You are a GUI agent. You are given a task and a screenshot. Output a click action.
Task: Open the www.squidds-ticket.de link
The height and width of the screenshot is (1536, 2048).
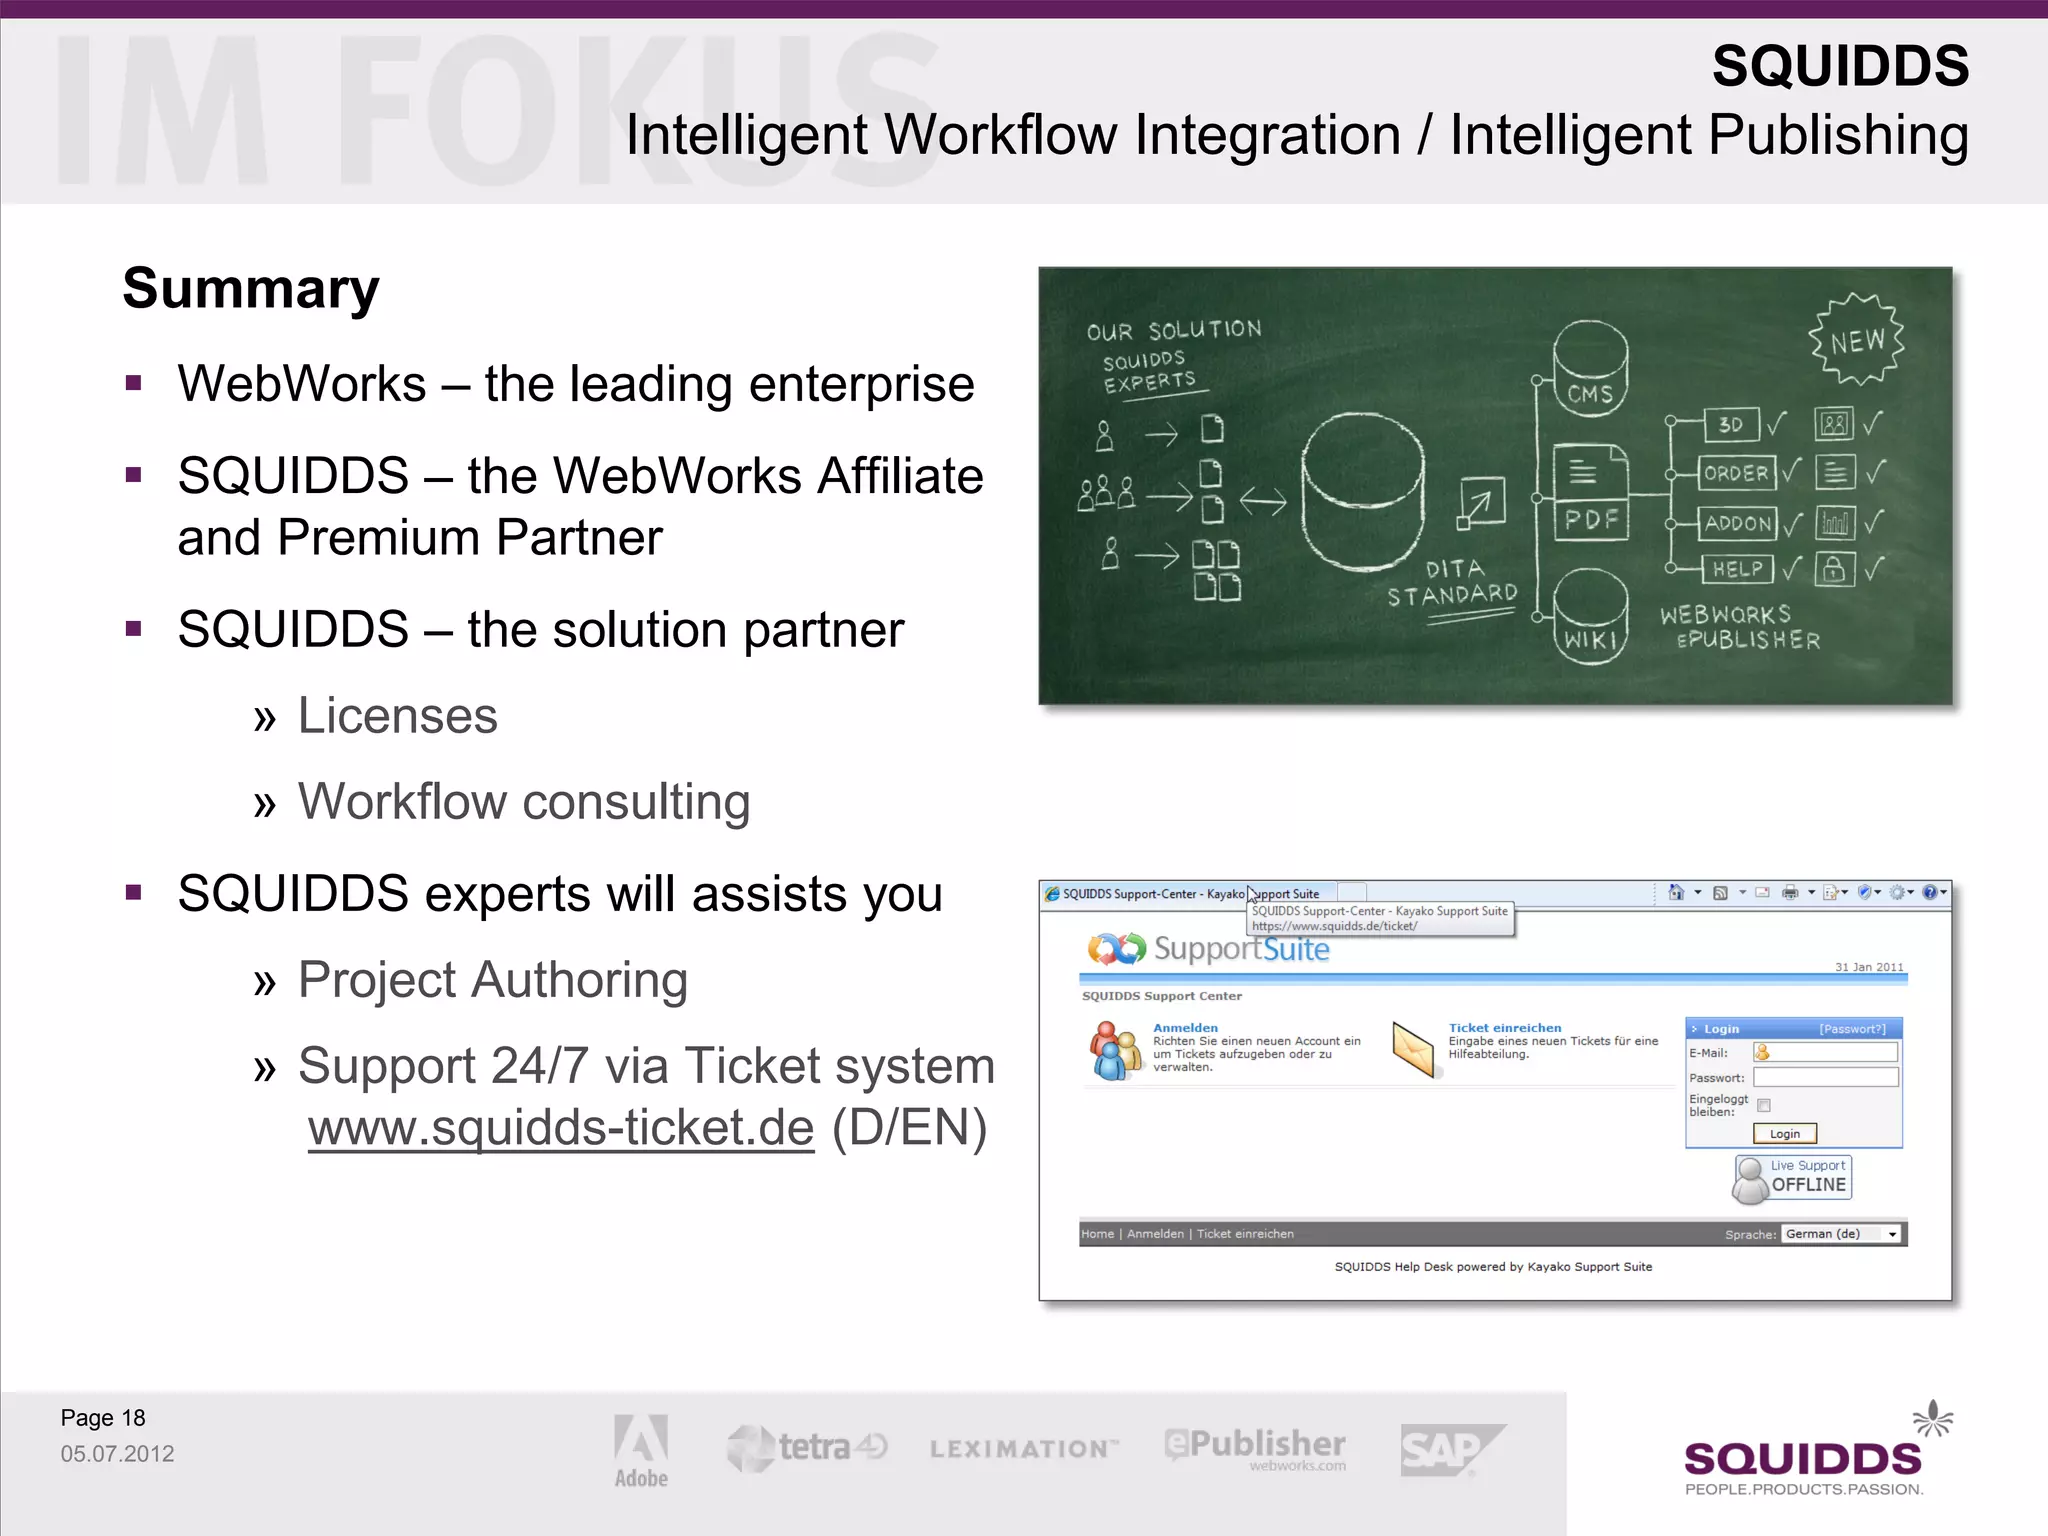[x=561, y=1129]
